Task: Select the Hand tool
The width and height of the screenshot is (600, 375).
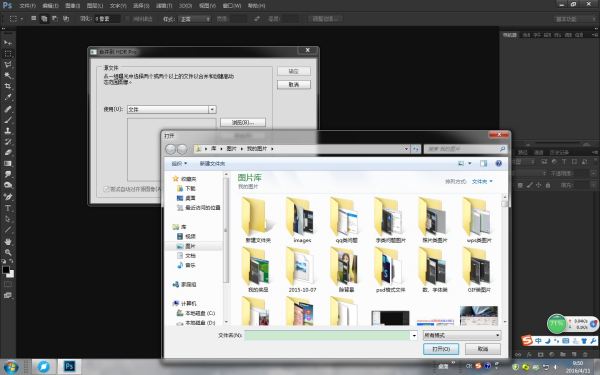Action: [8, 241]
